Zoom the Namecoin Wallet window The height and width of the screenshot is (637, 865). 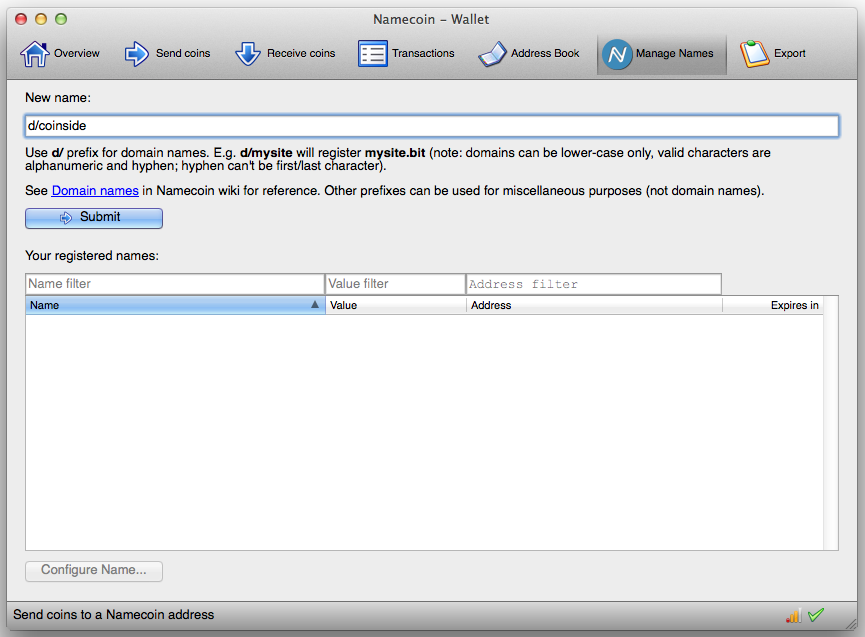tap(61, 19)
